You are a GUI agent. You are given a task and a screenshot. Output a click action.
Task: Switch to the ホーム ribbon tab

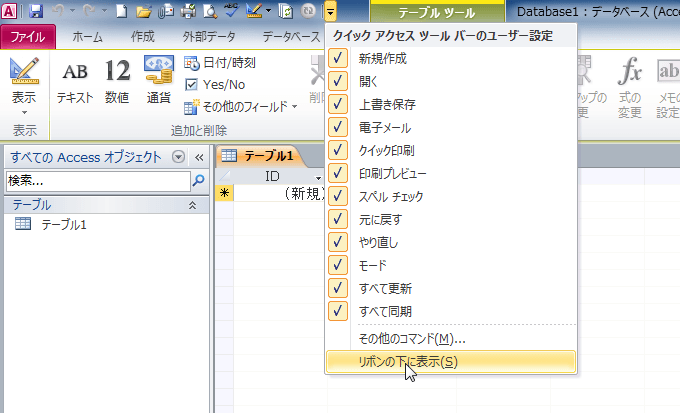click(88, 37)
